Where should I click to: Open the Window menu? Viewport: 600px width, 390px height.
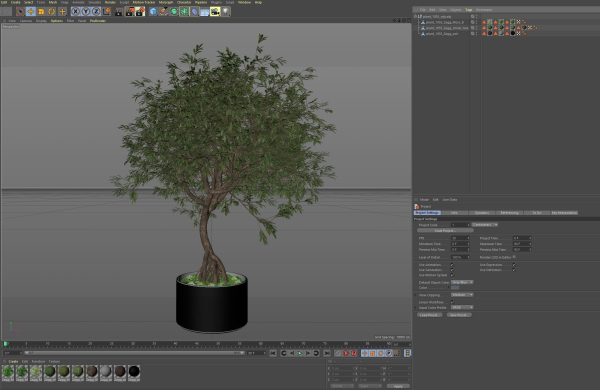click(x=245, y=2)
